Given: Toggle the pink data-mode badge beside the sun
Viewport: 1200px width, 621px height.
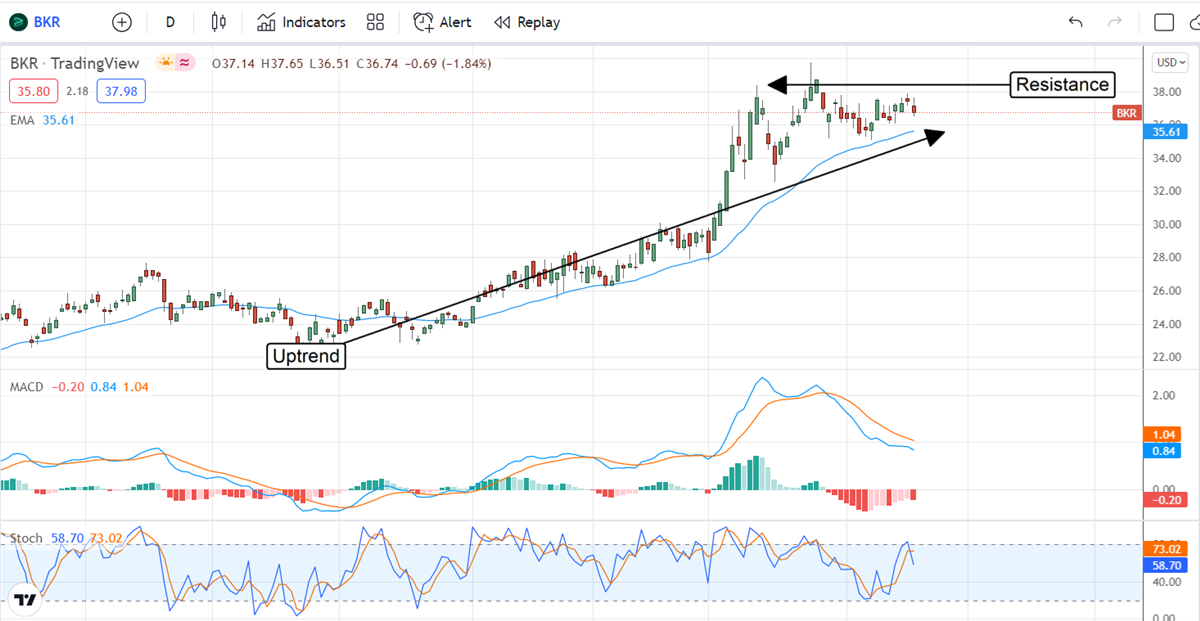Looking at the screenshot, I should [x=186, y=63].
